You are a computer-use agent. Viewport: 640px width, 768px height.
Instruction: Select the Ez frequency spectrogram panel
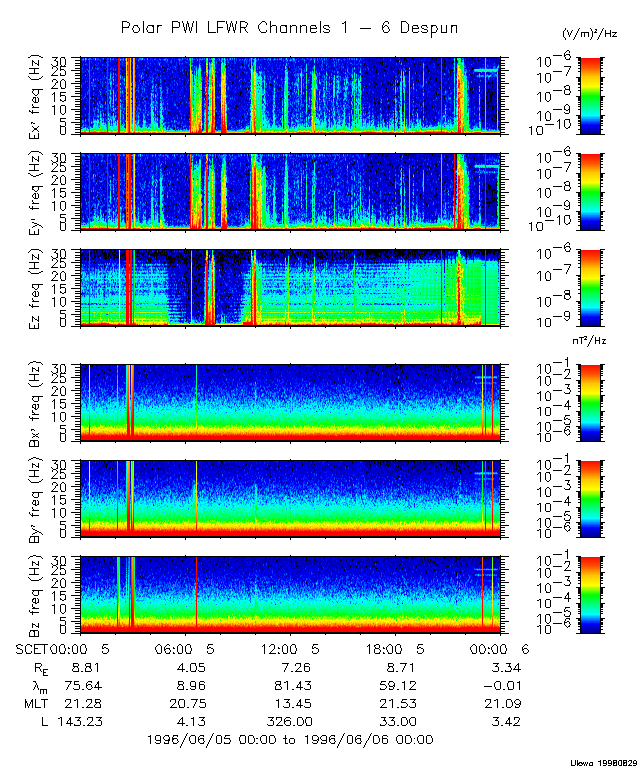(x=290, y=287)
